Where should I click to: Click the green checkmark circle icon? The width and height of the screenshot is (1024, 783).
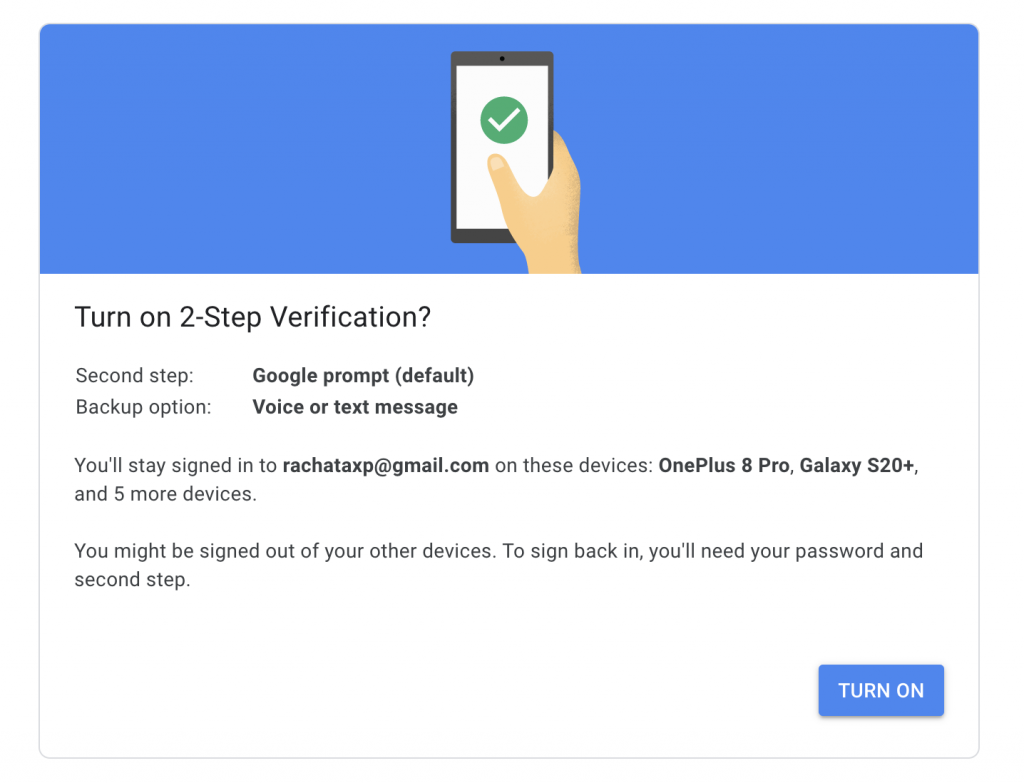504,120
